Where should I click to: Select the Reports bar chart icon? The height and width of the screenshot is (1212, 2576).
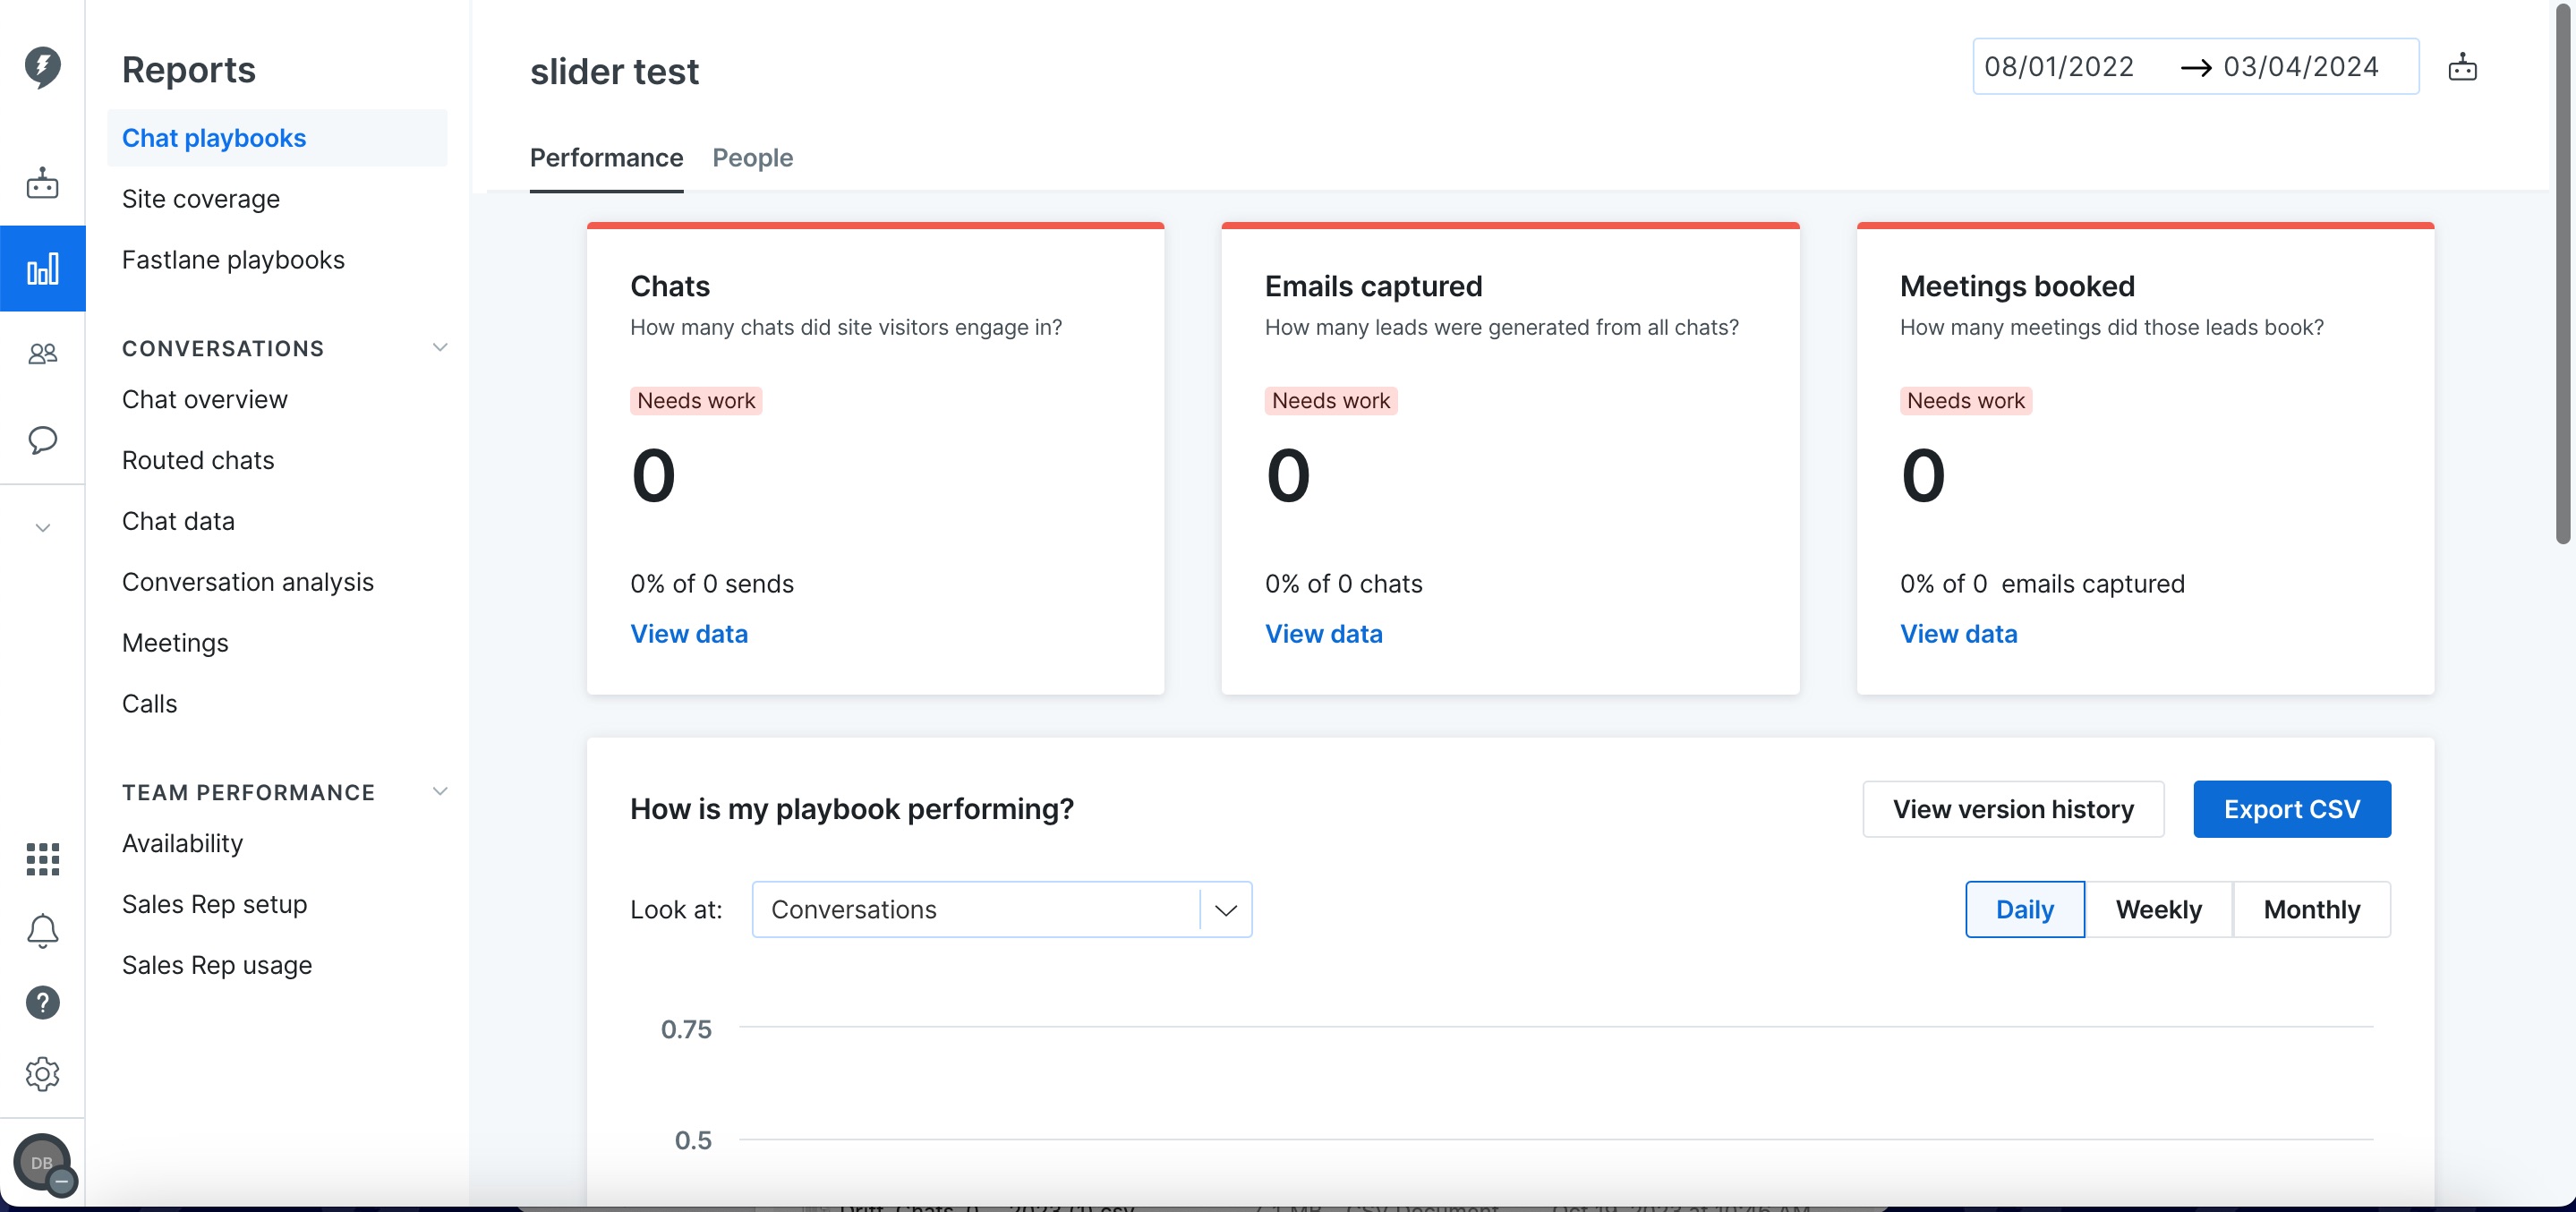point(42,268)
